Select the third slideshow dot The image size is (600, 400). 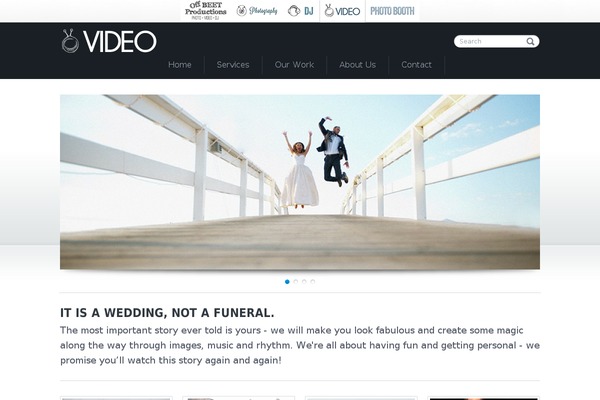coord(304,282)
